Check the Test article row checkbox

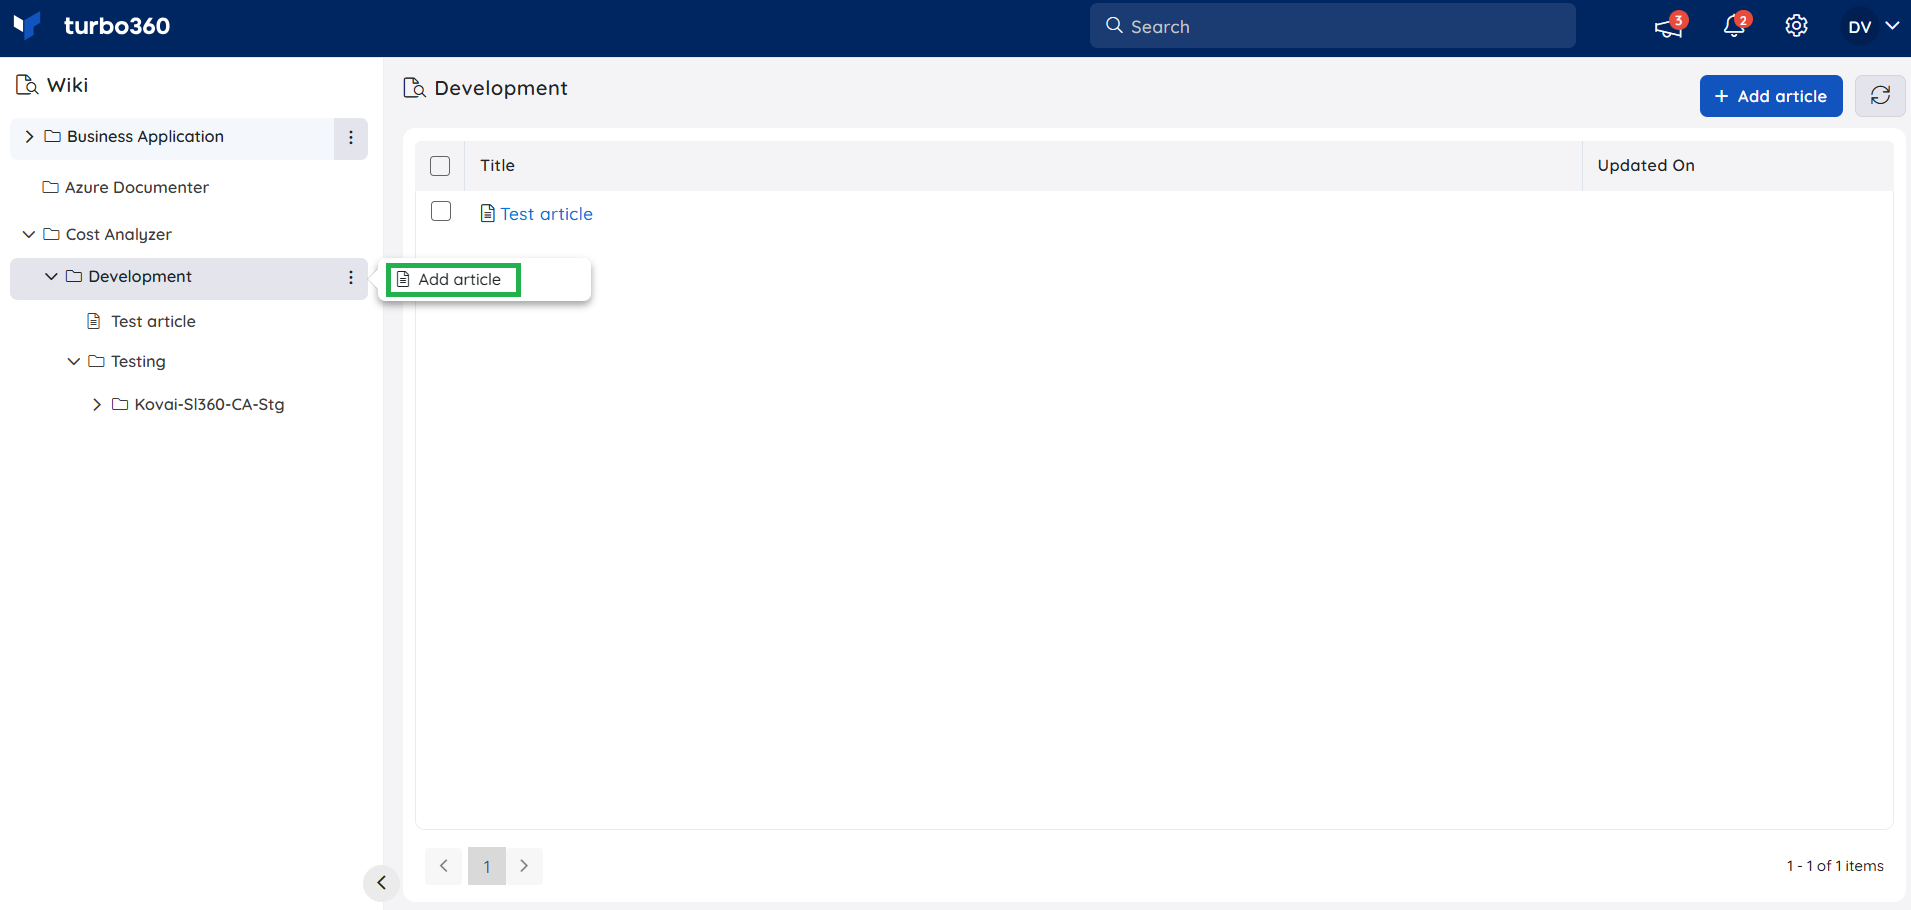click(441, 212)
